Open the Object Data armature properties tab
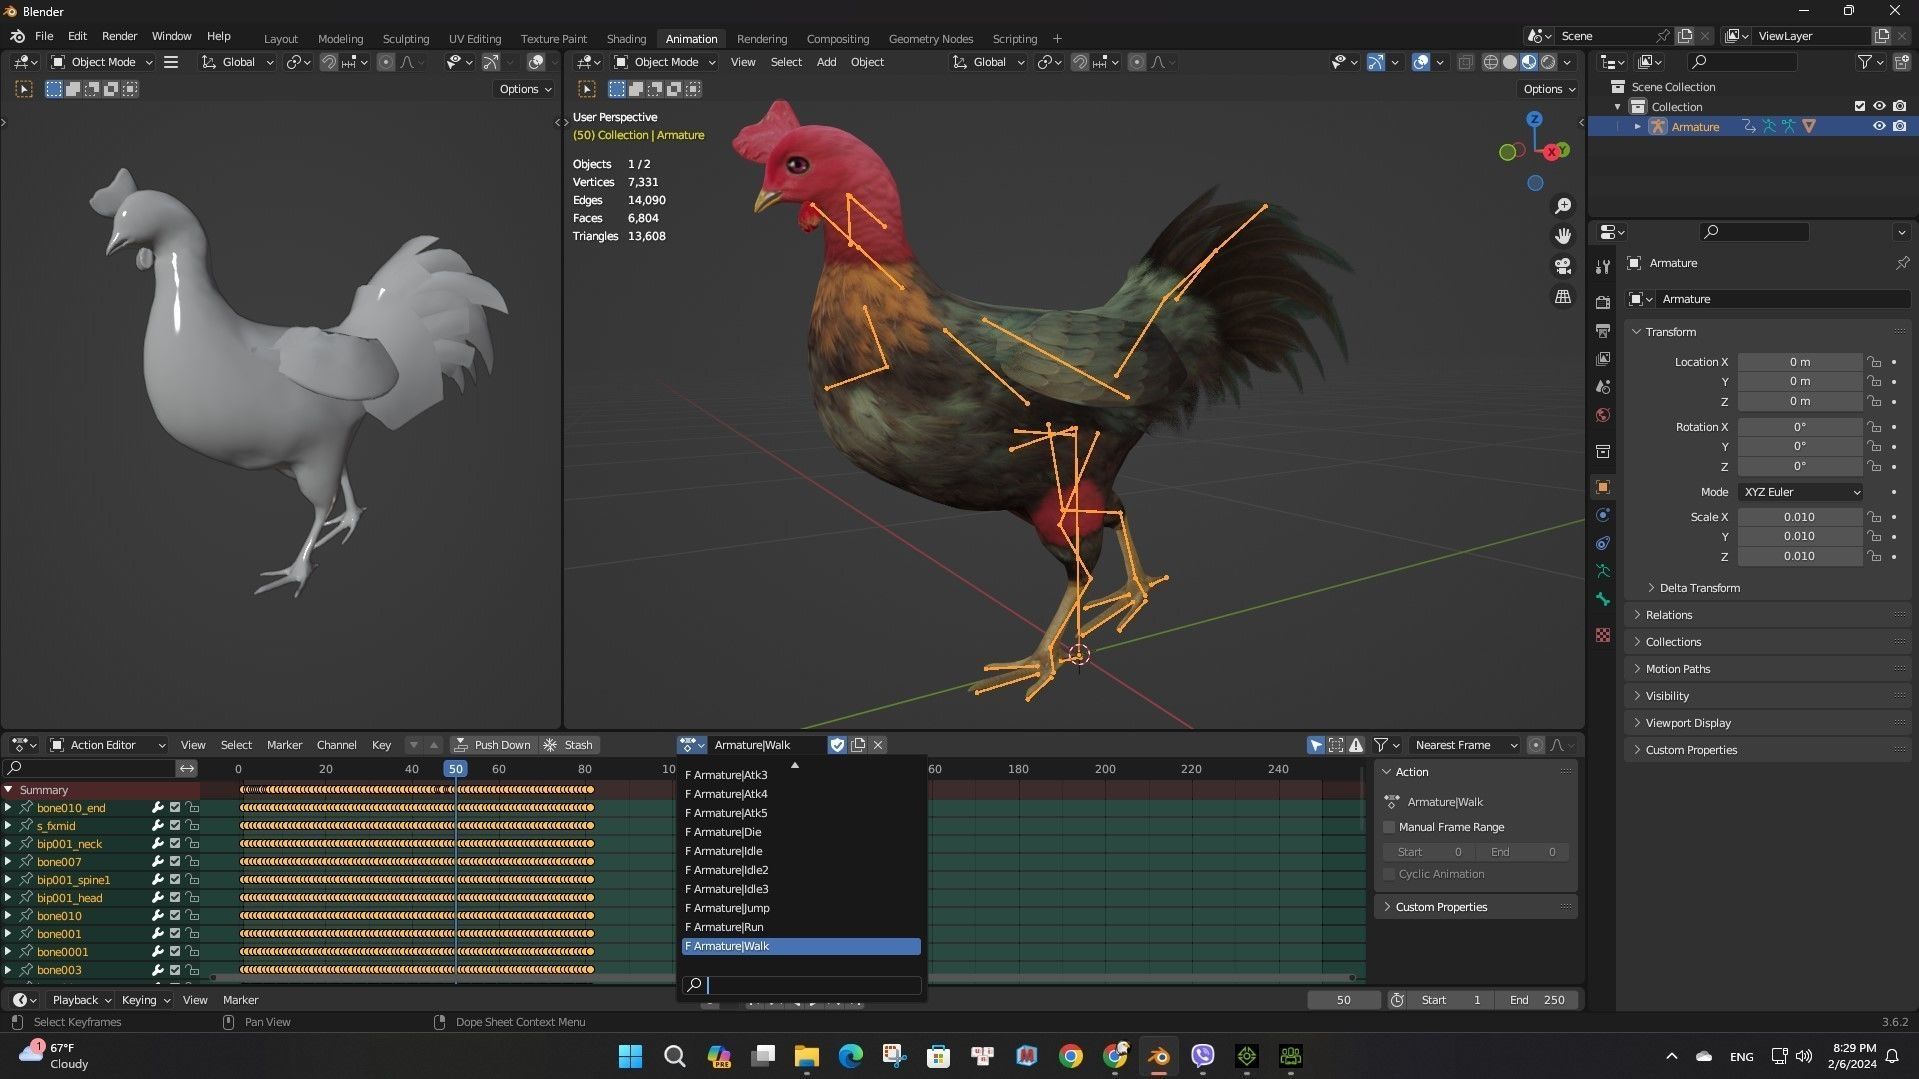Screen dimensions: 1919x1079 point(1603,571)
